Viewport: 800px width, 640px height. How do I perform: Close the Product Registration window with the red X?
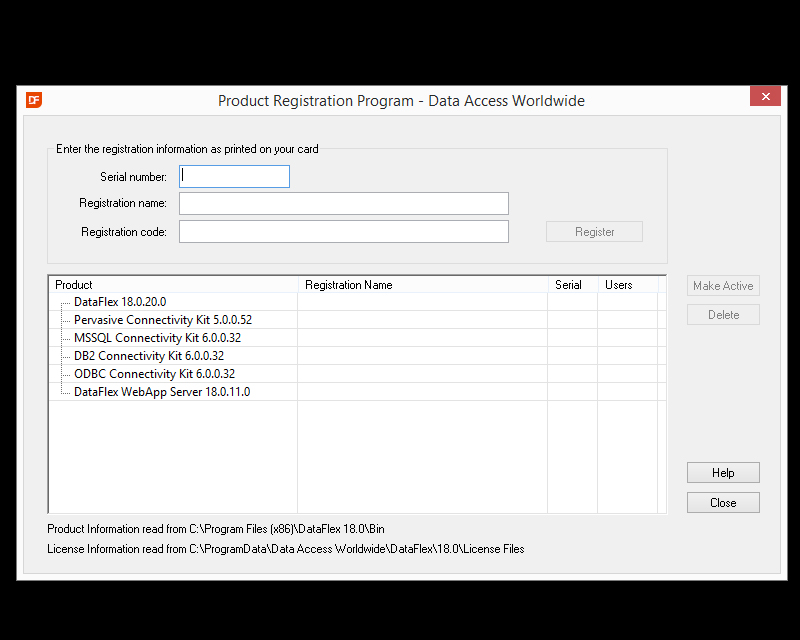pos(765,96)
